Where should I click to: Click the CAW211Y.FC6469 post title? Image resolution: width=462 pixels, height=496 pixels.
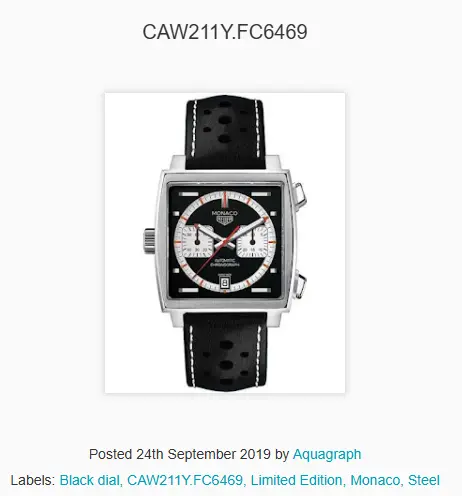[225, 32]
